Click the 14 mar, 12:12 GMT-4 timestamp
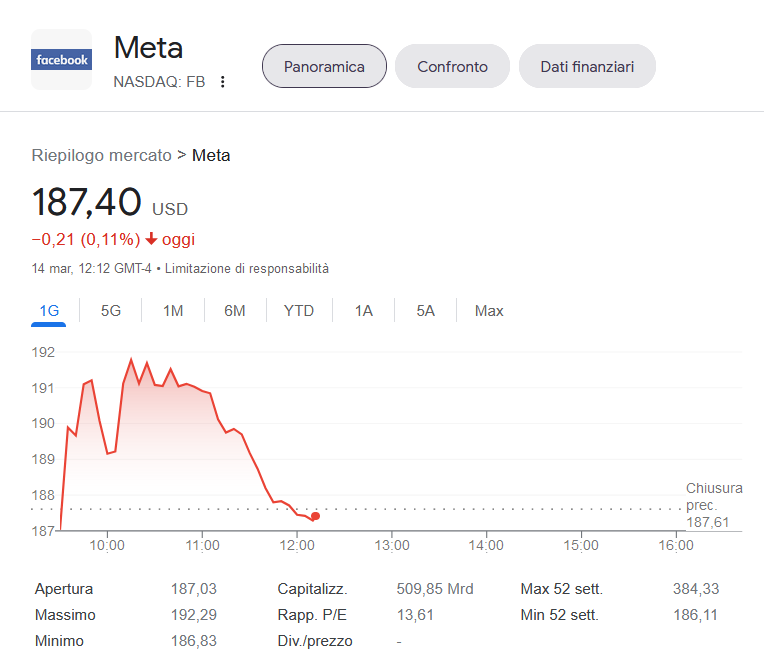This screenshot has height=665, width=764. click(92, 268)
